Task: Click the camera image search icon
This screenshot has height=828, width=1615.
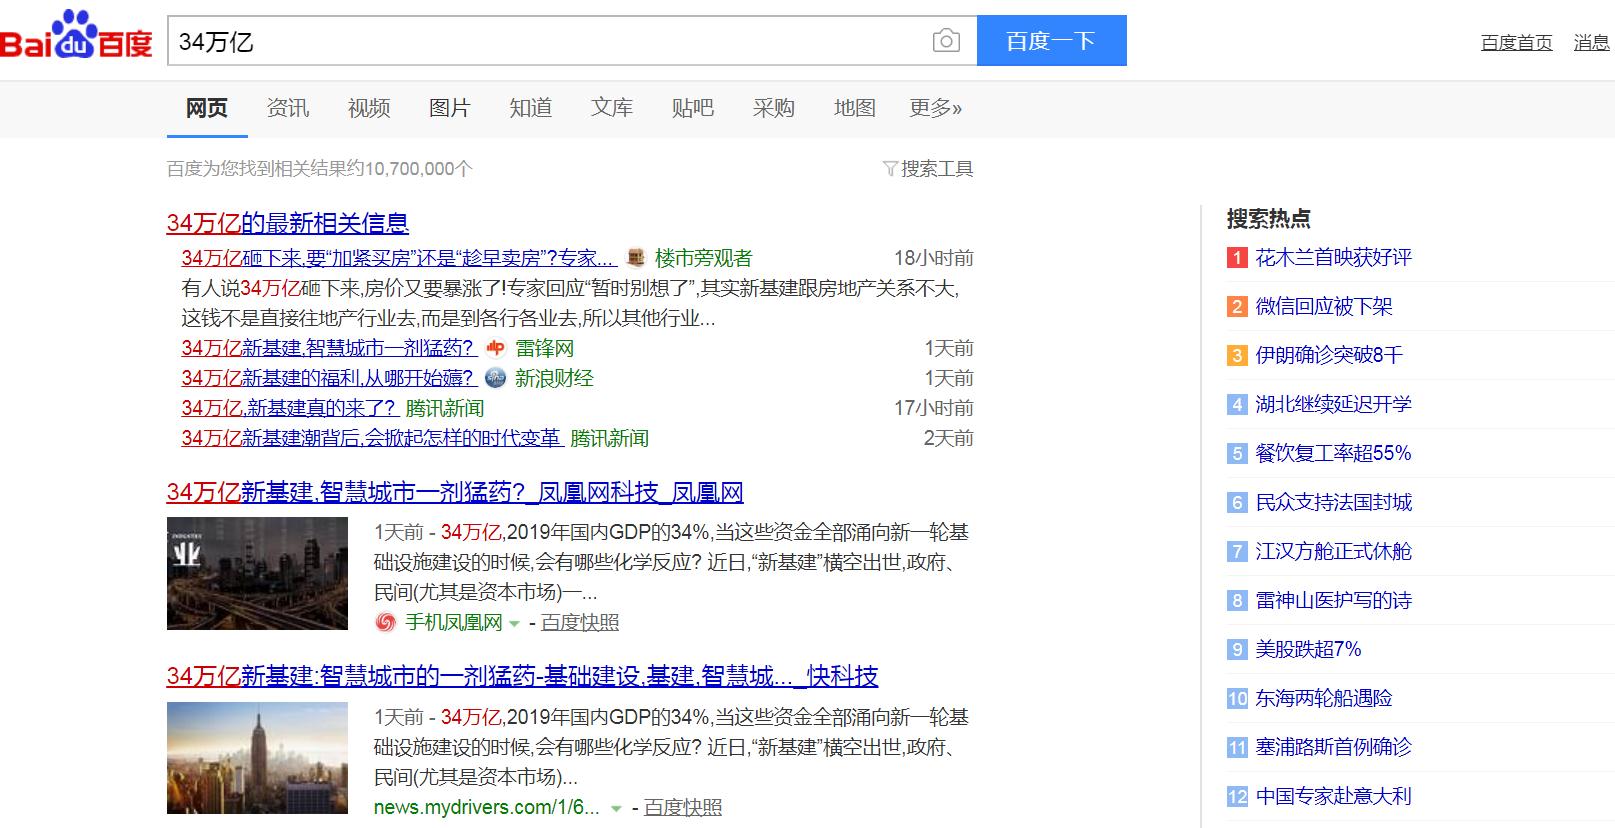Action: click(945, 41)
